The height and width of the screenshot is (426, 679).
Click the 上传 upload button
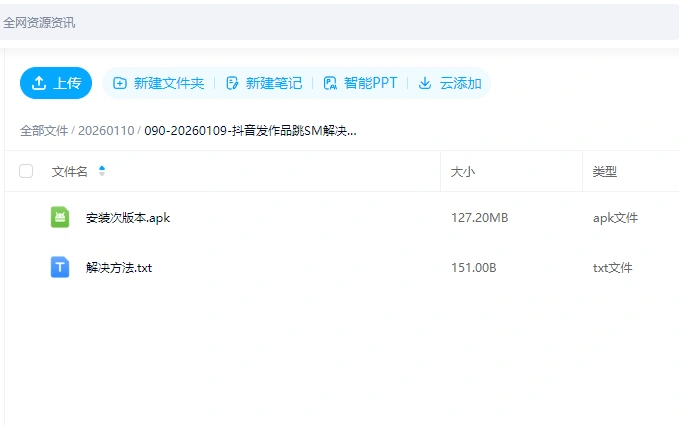pos(56,83)
